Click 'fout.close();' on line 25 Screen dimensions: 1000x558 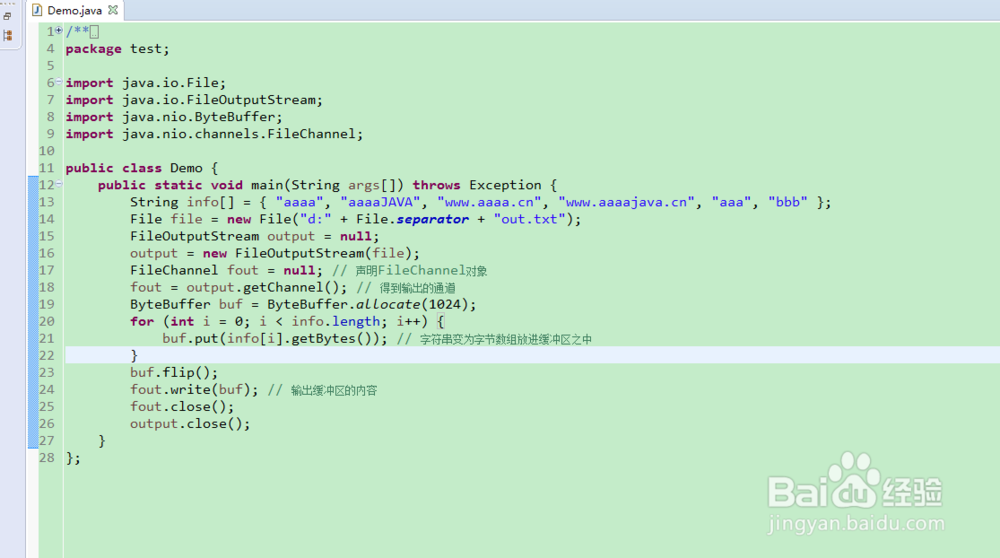(x=182, y=407)
